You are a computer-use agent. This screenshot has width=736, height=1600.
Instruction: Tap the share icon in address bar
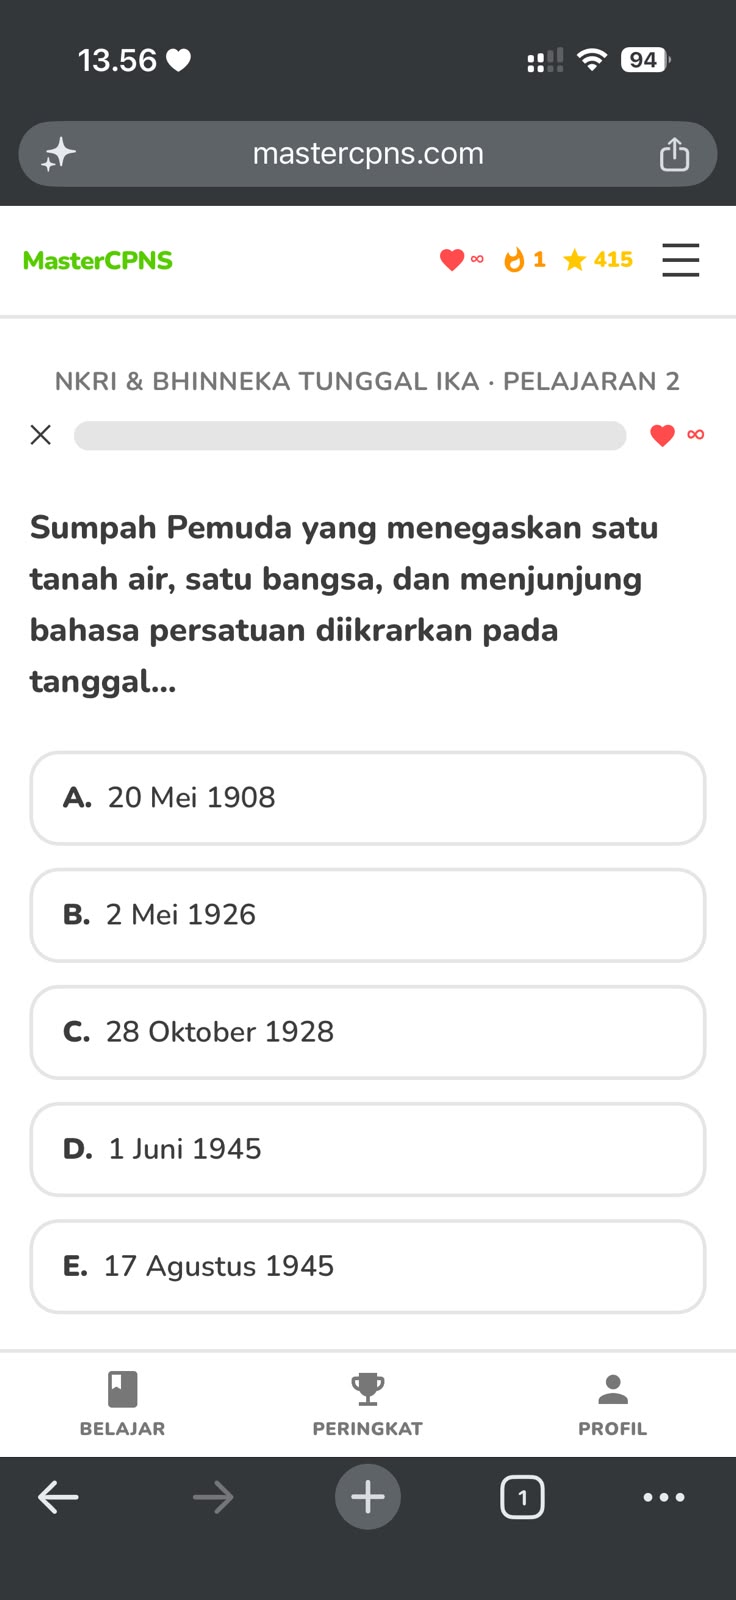[674, 154]
